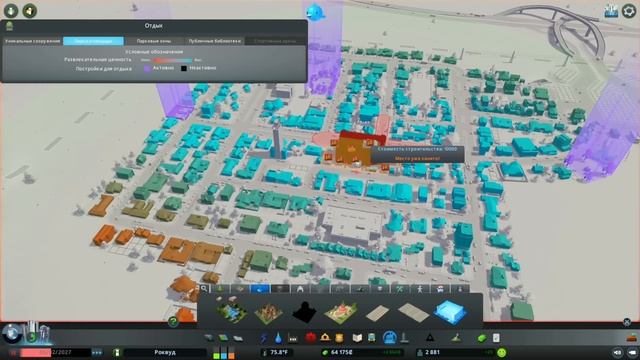Click the Стоимость строительства: 10000 tooltip
The image size is (640, 360).
pos(417,149)
